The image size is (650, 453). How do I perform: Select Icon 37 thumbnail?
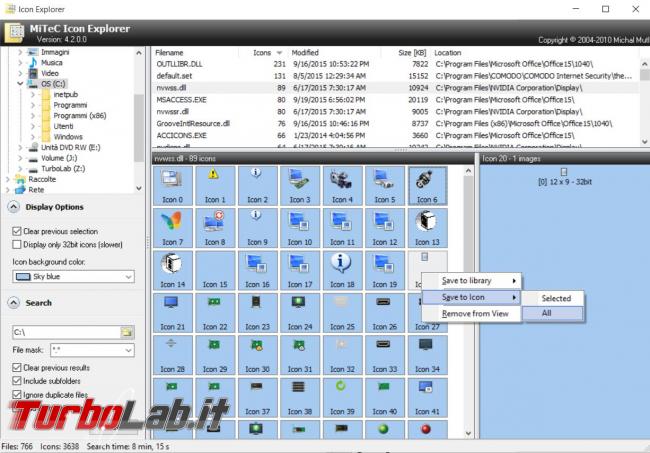(x=257, y=397)
